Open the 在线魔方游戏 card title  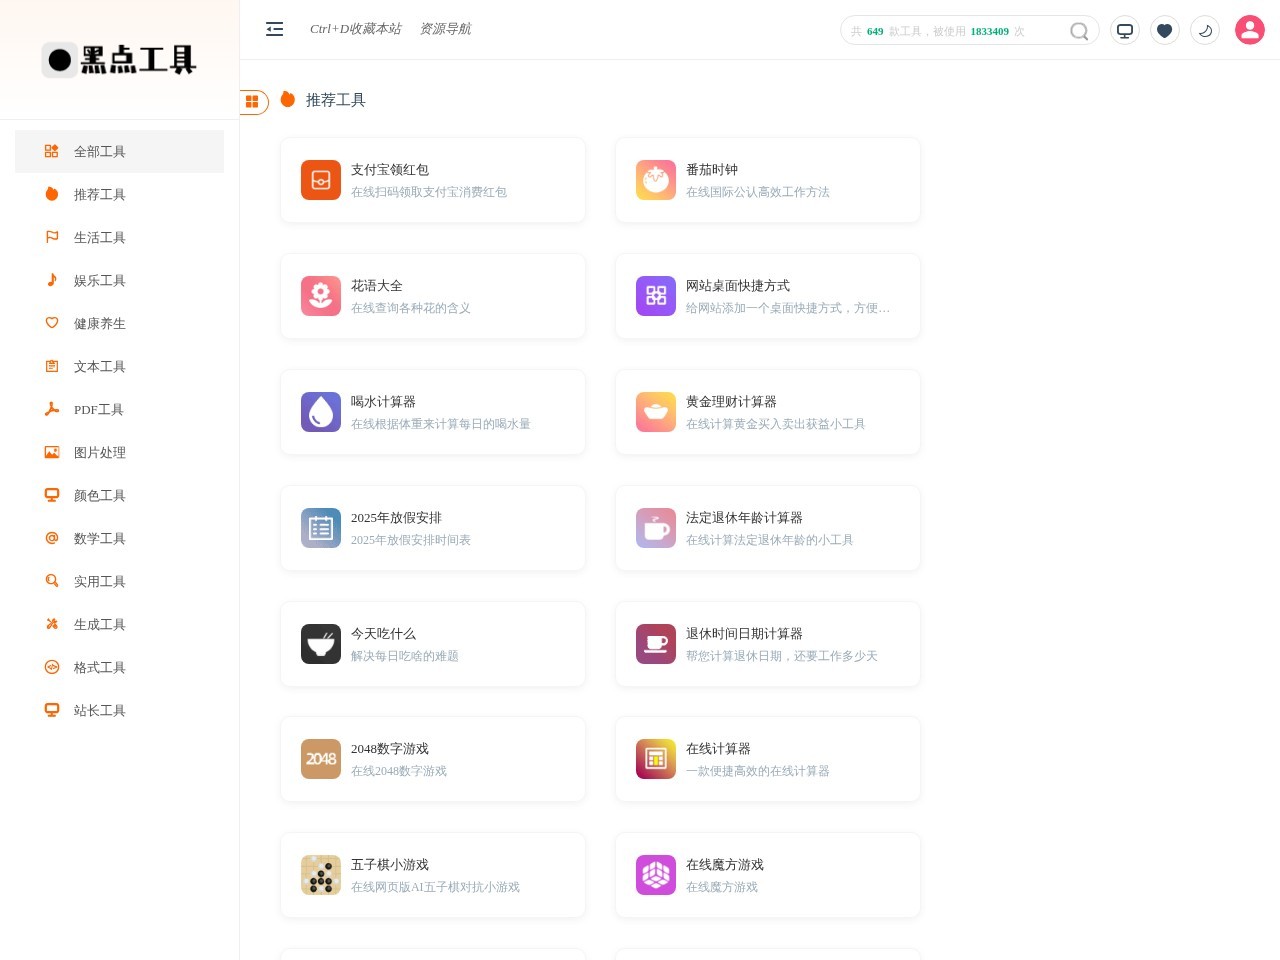tap(725, 865)
